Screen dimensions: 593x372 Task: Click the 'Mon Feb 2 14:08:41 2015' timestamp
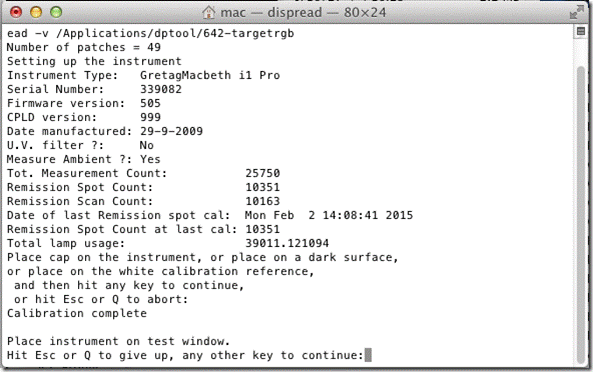[329, 215]
